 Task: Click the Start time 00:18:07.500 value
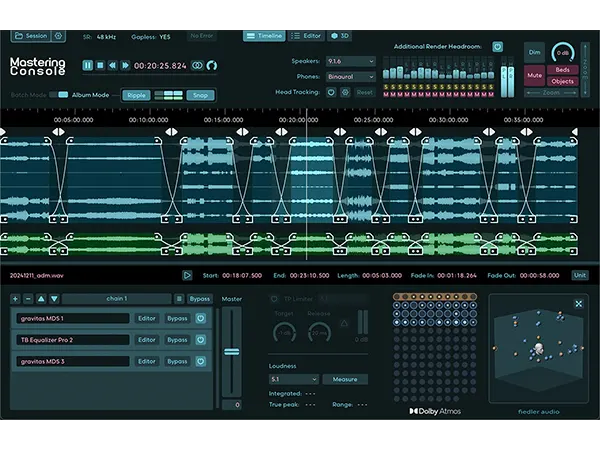coord(242,275)
